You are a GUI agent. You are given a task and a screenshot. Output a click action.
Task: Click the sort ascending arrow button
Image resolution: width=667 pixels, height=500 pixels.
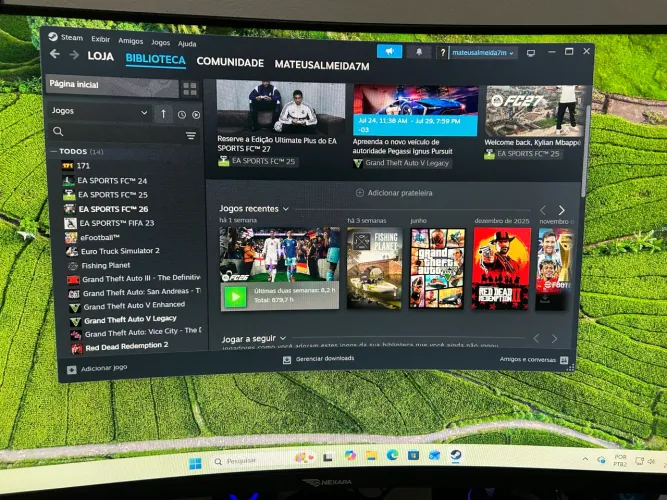(163, 114)
